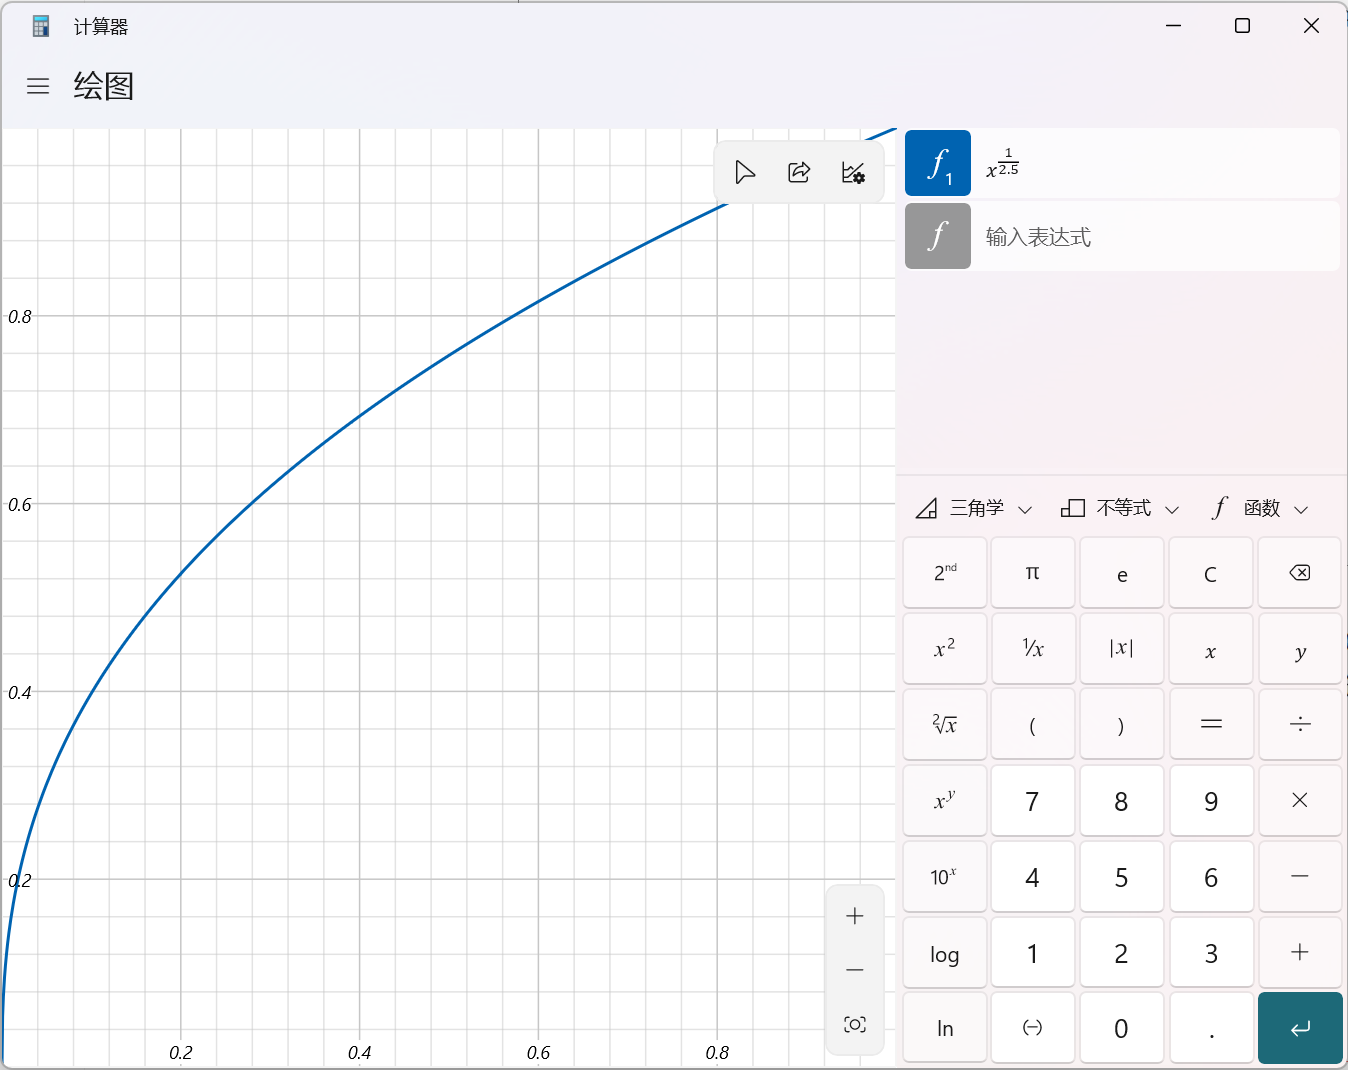Toggle the negate sign button
Image resolution: width=1348 pixels, height=1070 pixels.
point(1033,1028)
